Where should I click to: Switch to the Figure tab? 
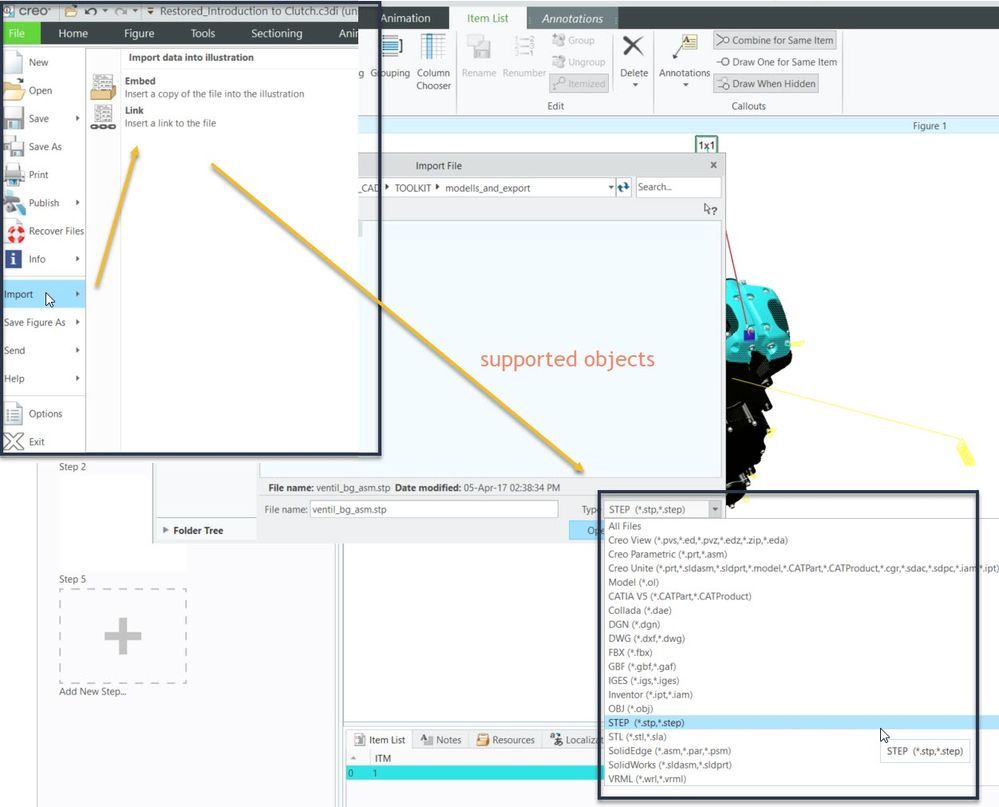point(139,33)
